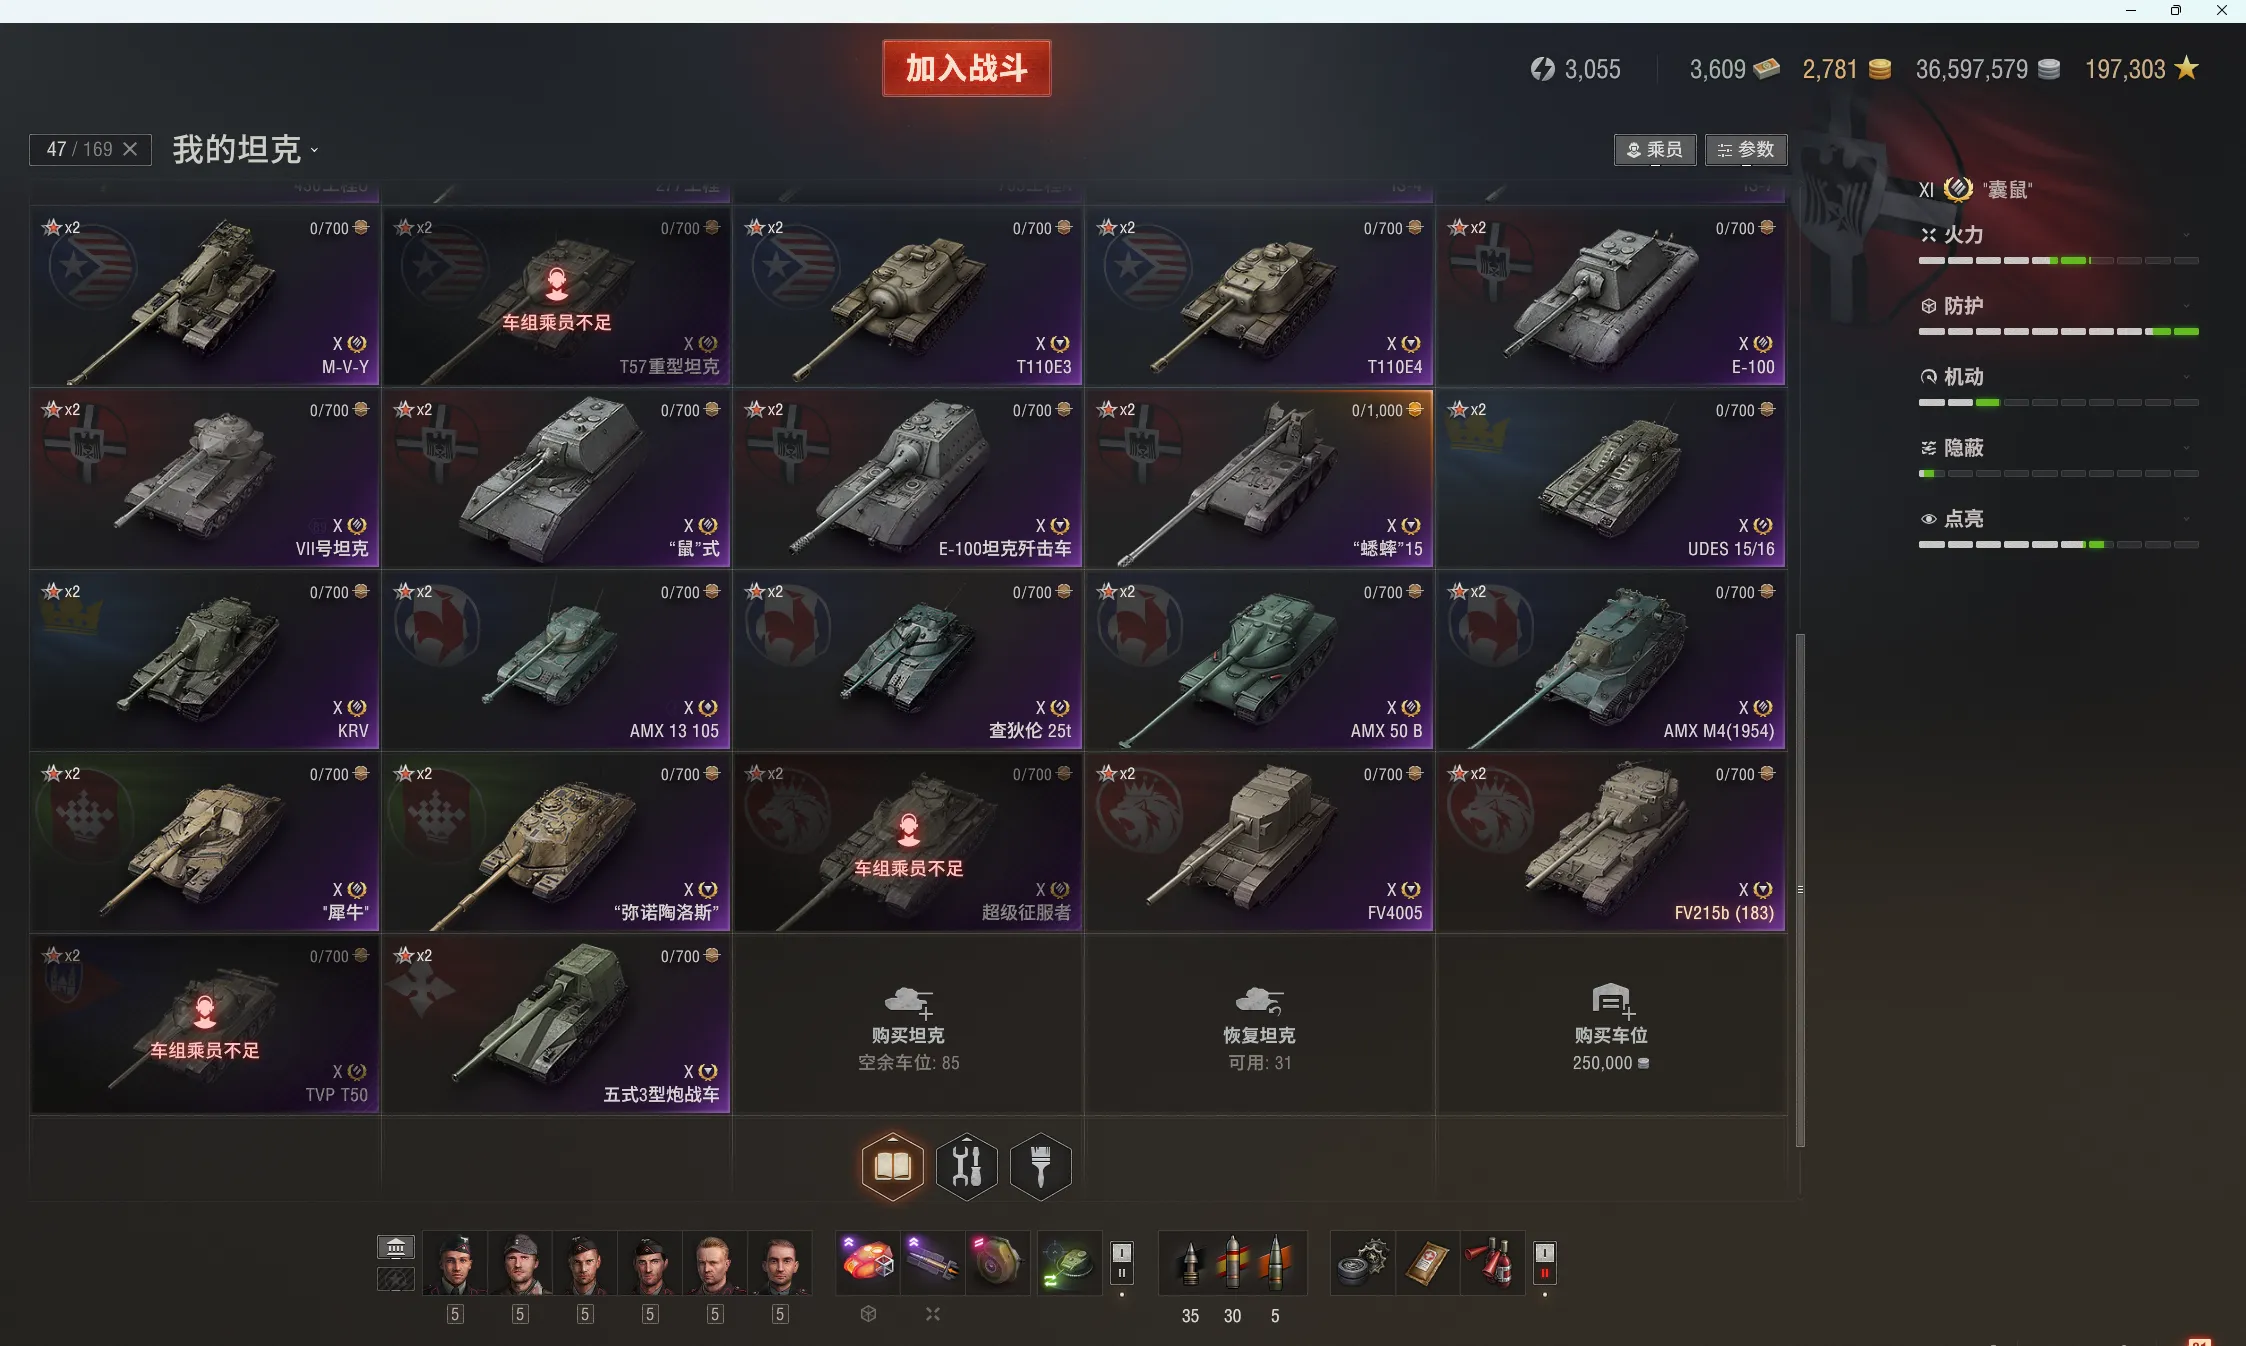Select the first shell with 35 rounds
Viewport: 2246px width, 1346px height.
[x=1190, y=1263]
